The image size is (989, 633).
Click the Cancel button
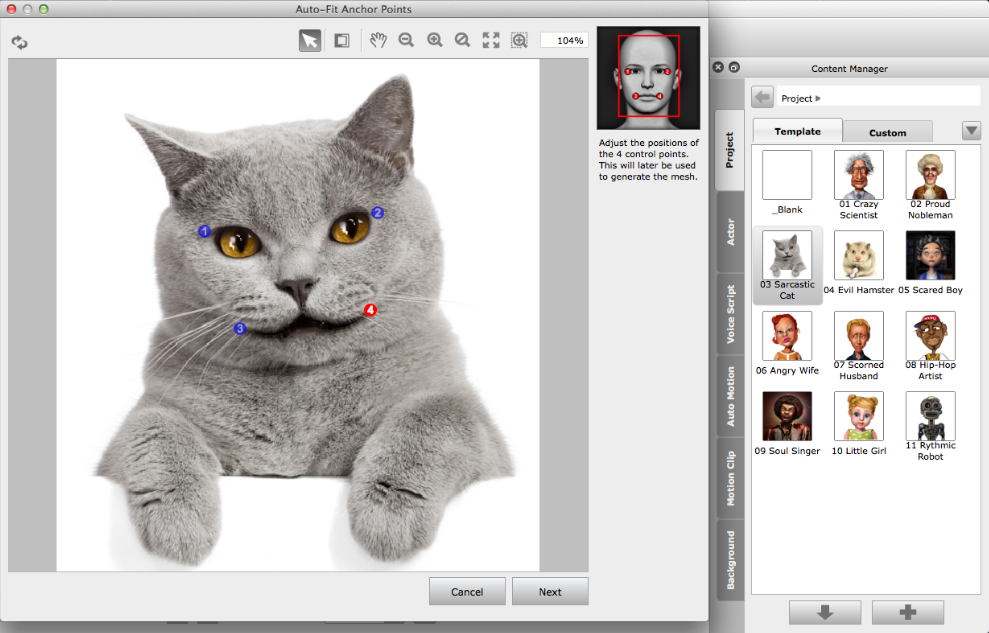tap(467, 591)
